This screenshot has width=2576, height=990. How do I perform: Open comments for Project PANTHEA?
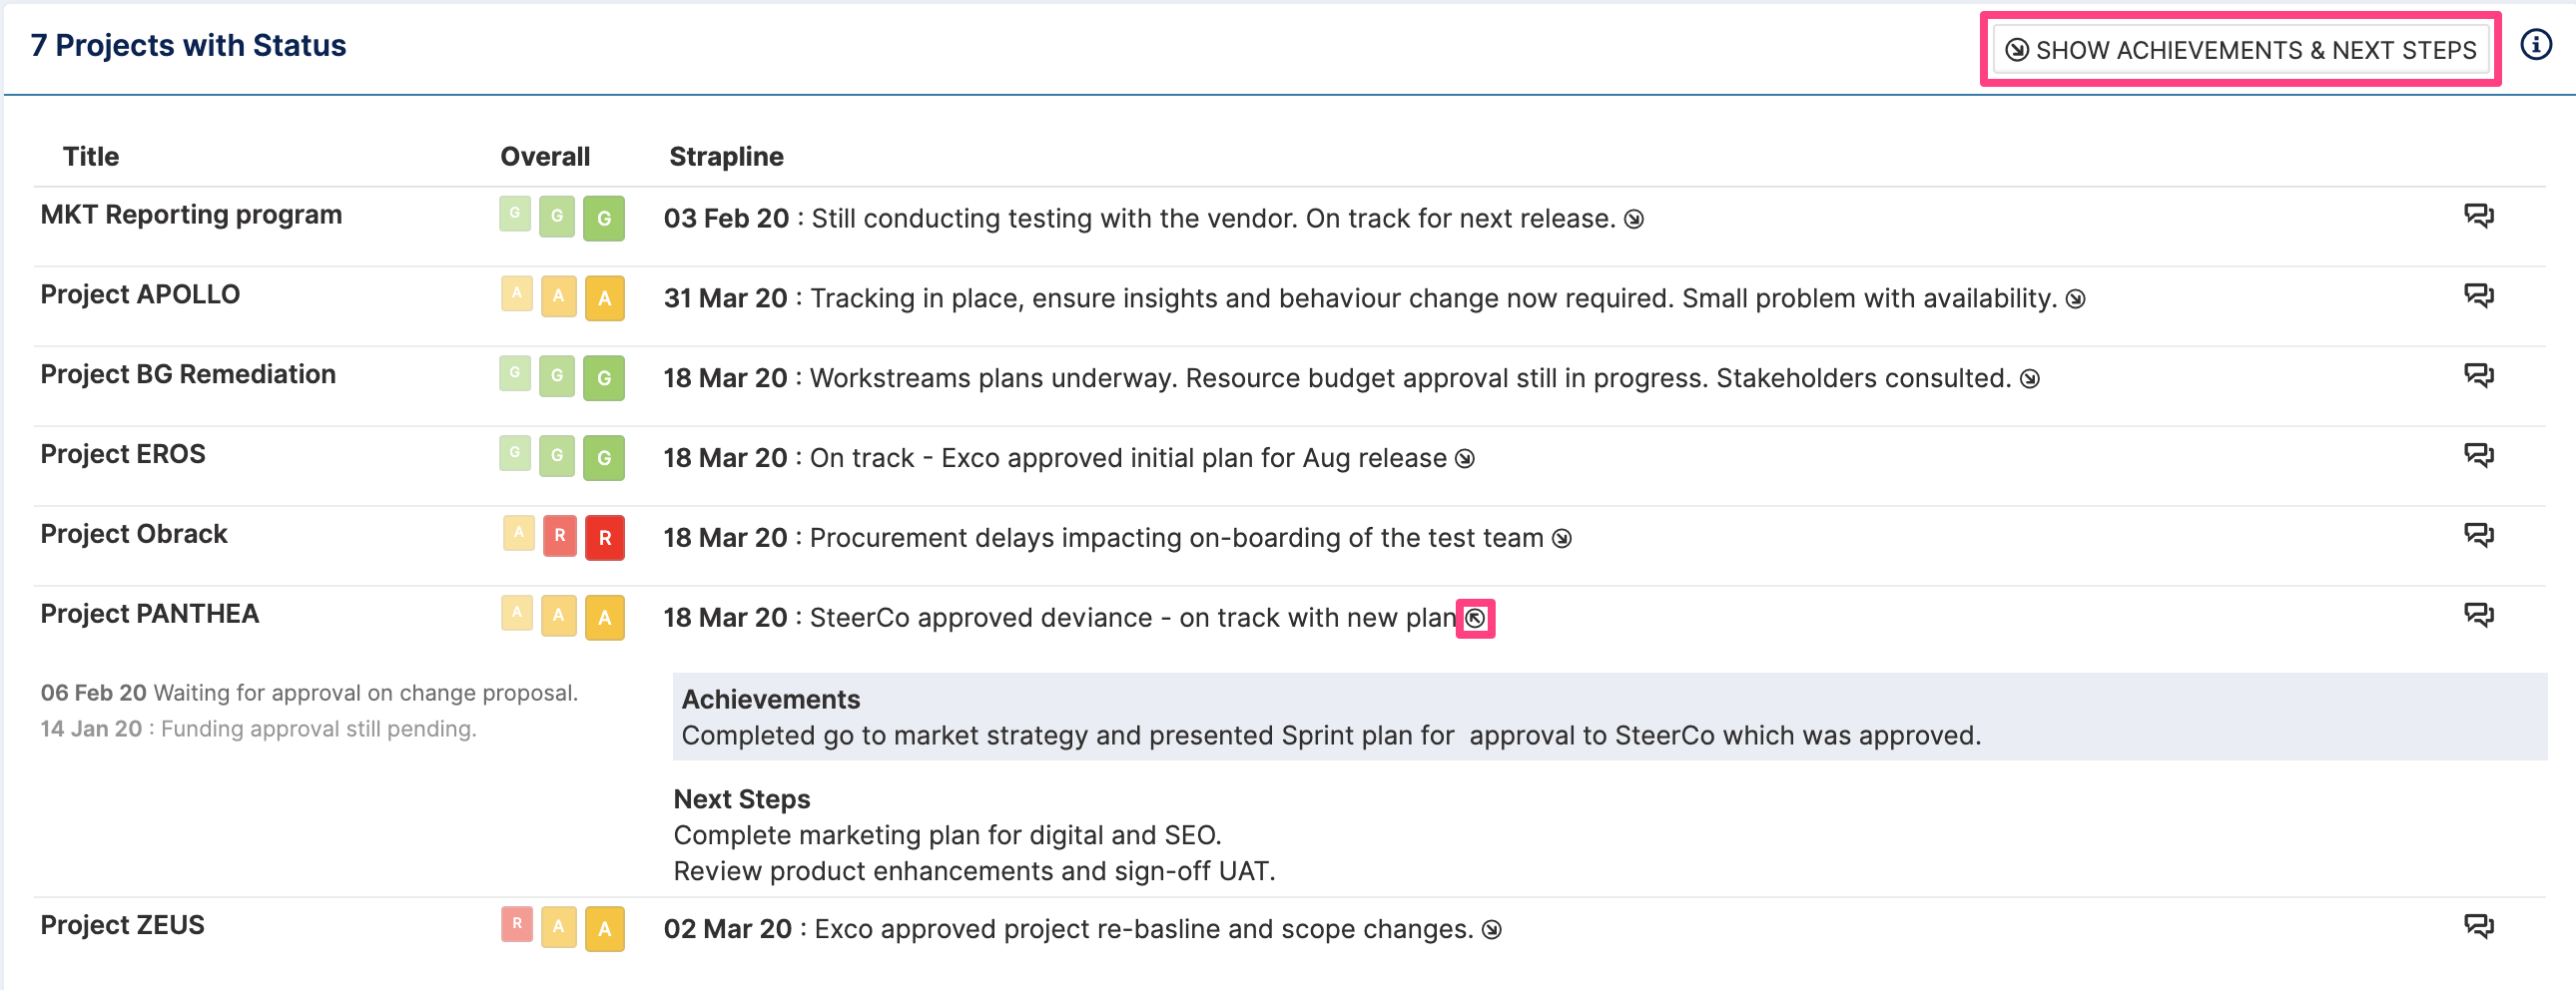[2478, 616]
